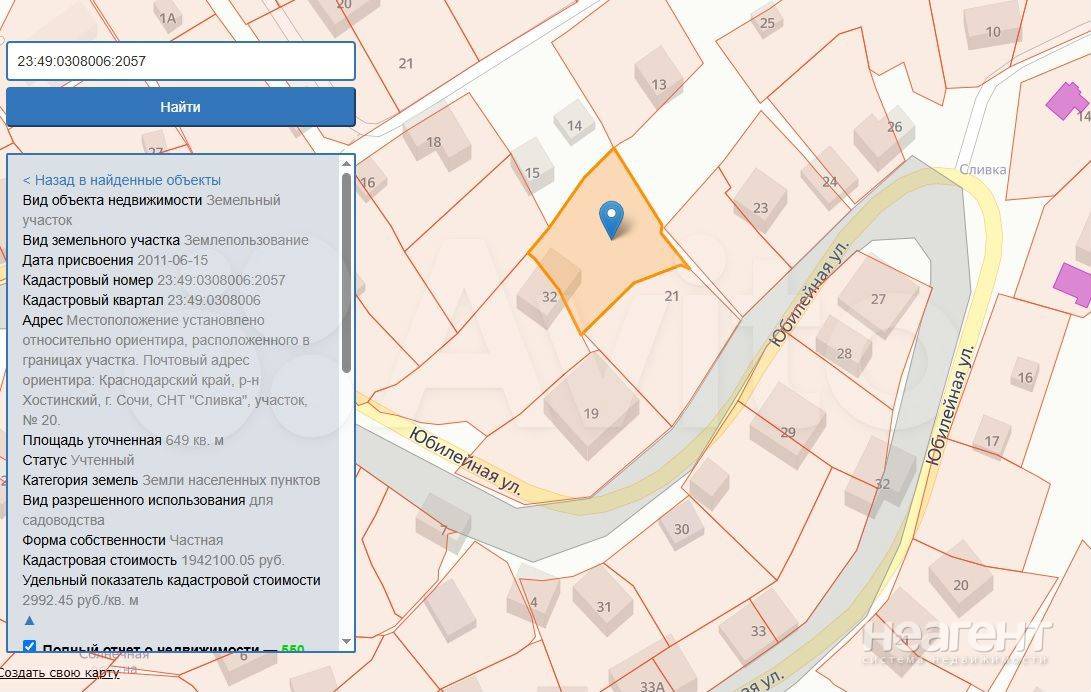Click building number 23 on the map
1091x692 pixels.
tap(760, 207)
